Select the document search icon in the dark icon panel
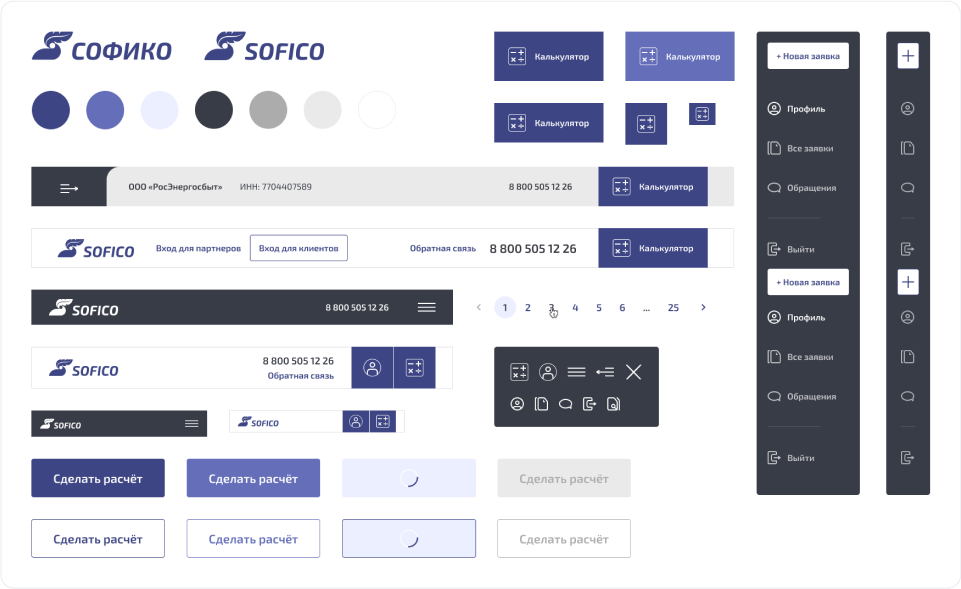 pos(613,404)
